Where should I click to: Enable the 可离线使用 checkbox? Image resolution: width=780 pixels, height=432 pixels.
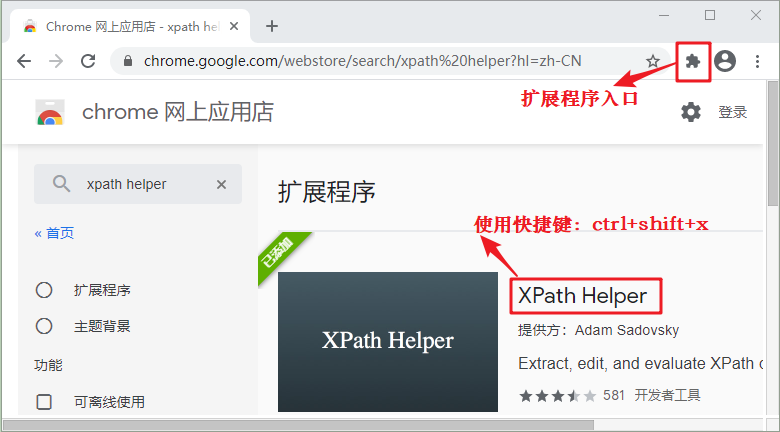[44, 402]
